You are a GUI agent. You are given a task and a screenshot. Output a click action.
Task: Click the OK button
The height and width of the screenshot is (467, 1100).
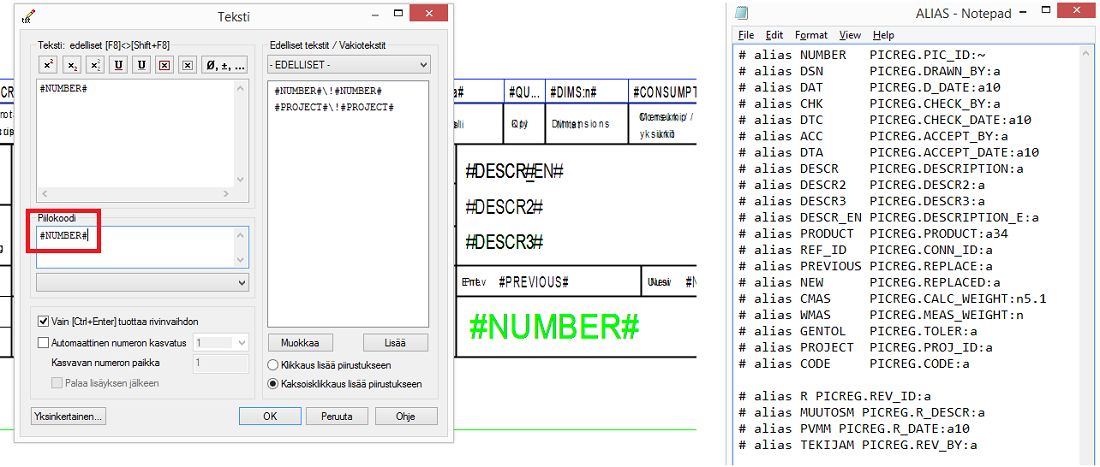coord(270,416)
